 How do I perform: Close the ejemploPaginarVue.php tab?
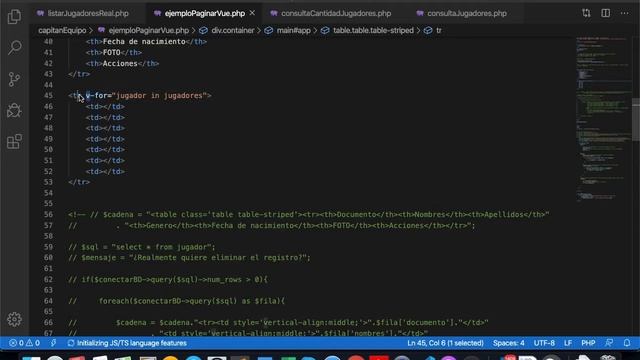click(x=252, y=13)
